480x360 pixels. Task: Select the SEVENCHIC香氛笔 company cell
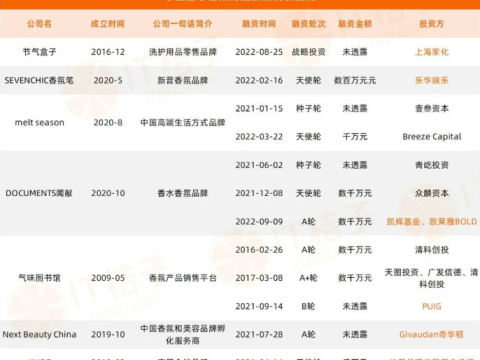[x=39, y=80]
